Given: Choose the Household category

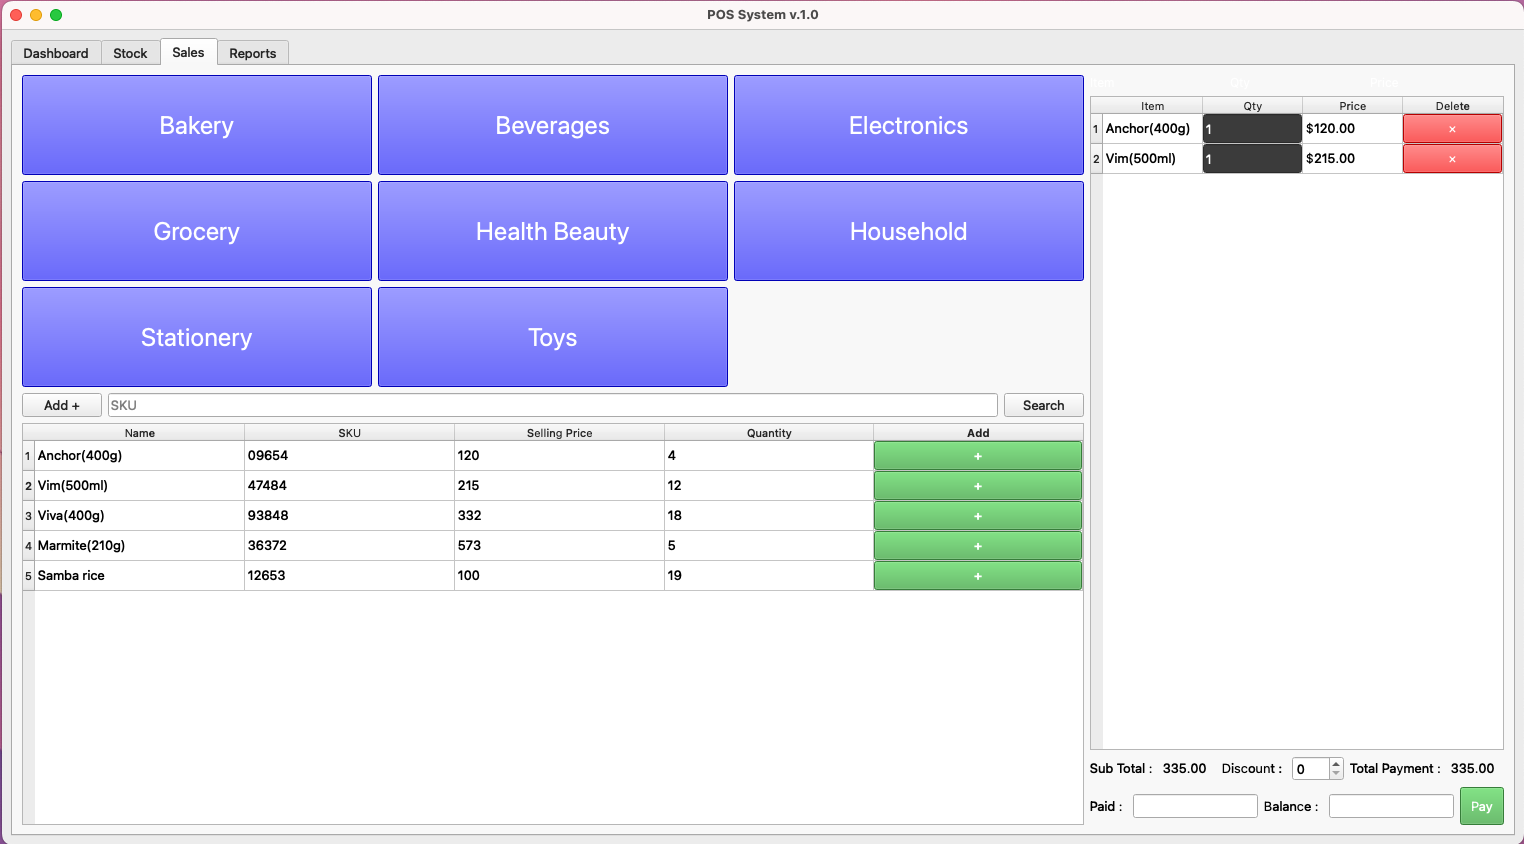Looking at the screenshot, I should pos(909,231).
